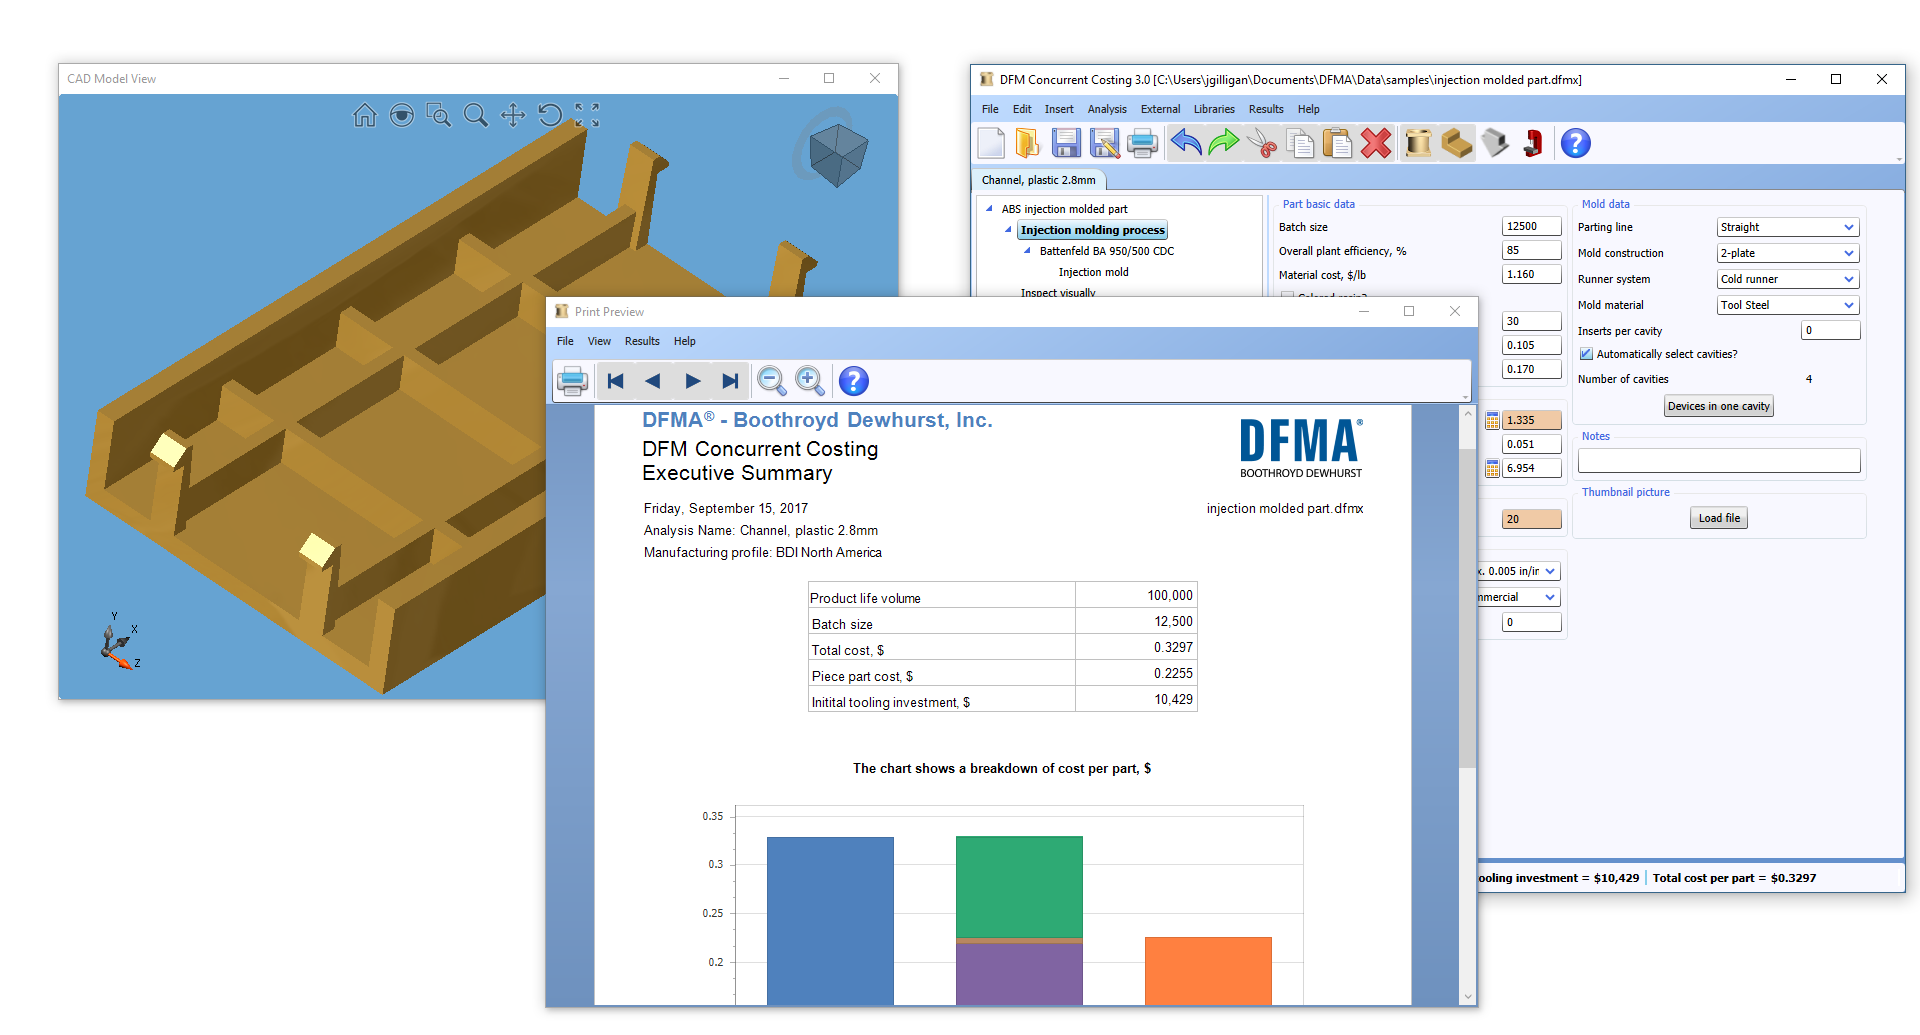The width and height of the screenshot is (1920, 1035).
Task: Go to first page in Print Preview
Action: click(616, 381)
